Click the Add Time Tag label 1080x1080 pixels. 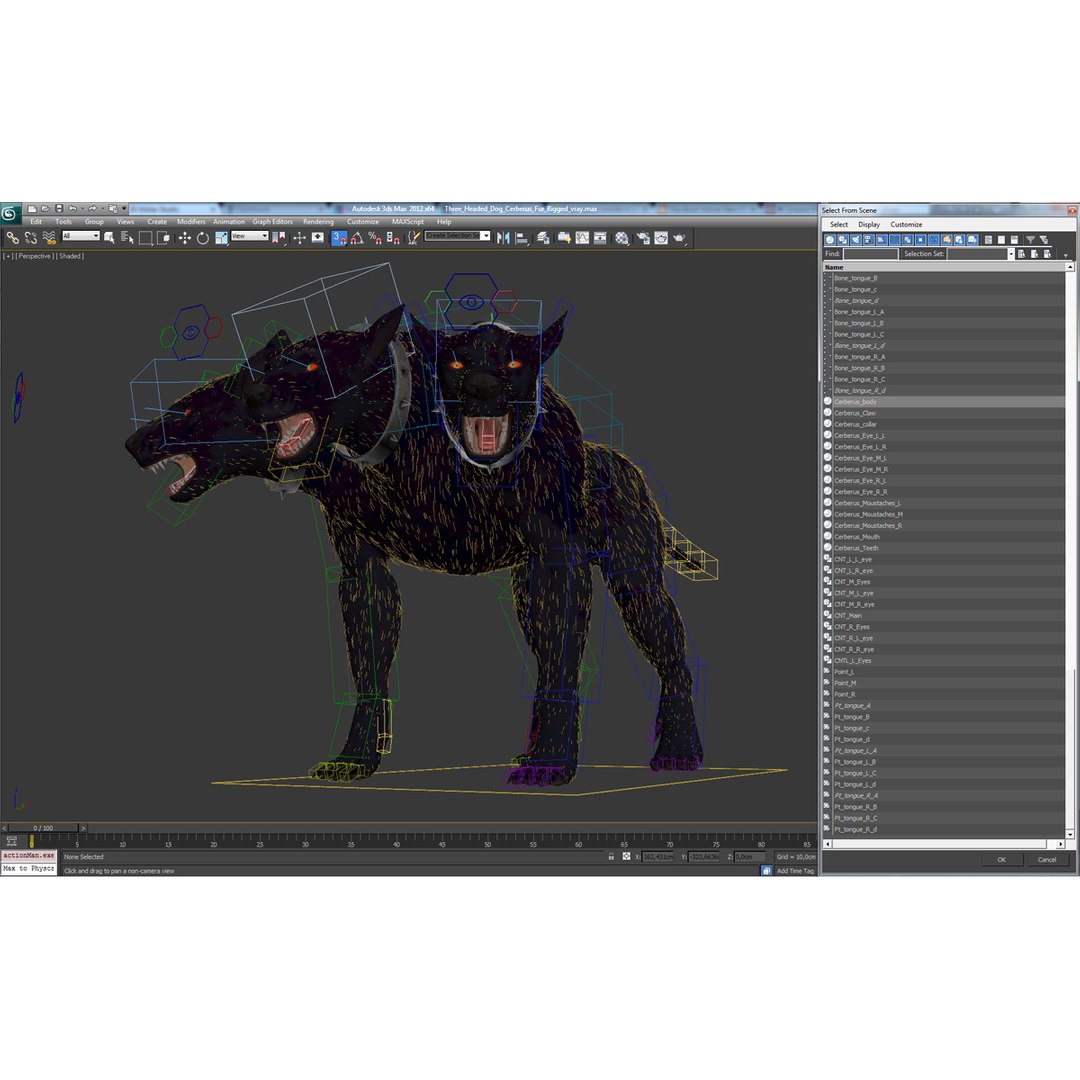coord(795,871)
